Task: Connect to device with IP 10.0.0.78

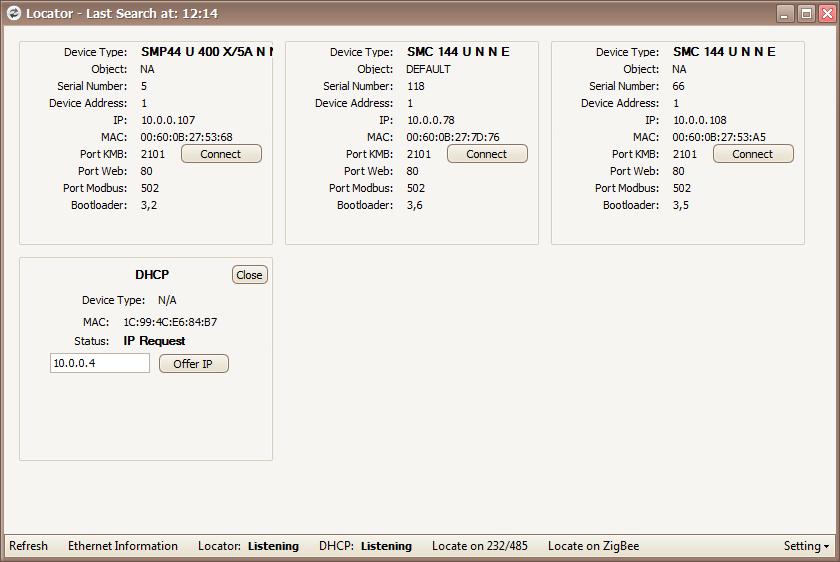Action: point(487,154)
